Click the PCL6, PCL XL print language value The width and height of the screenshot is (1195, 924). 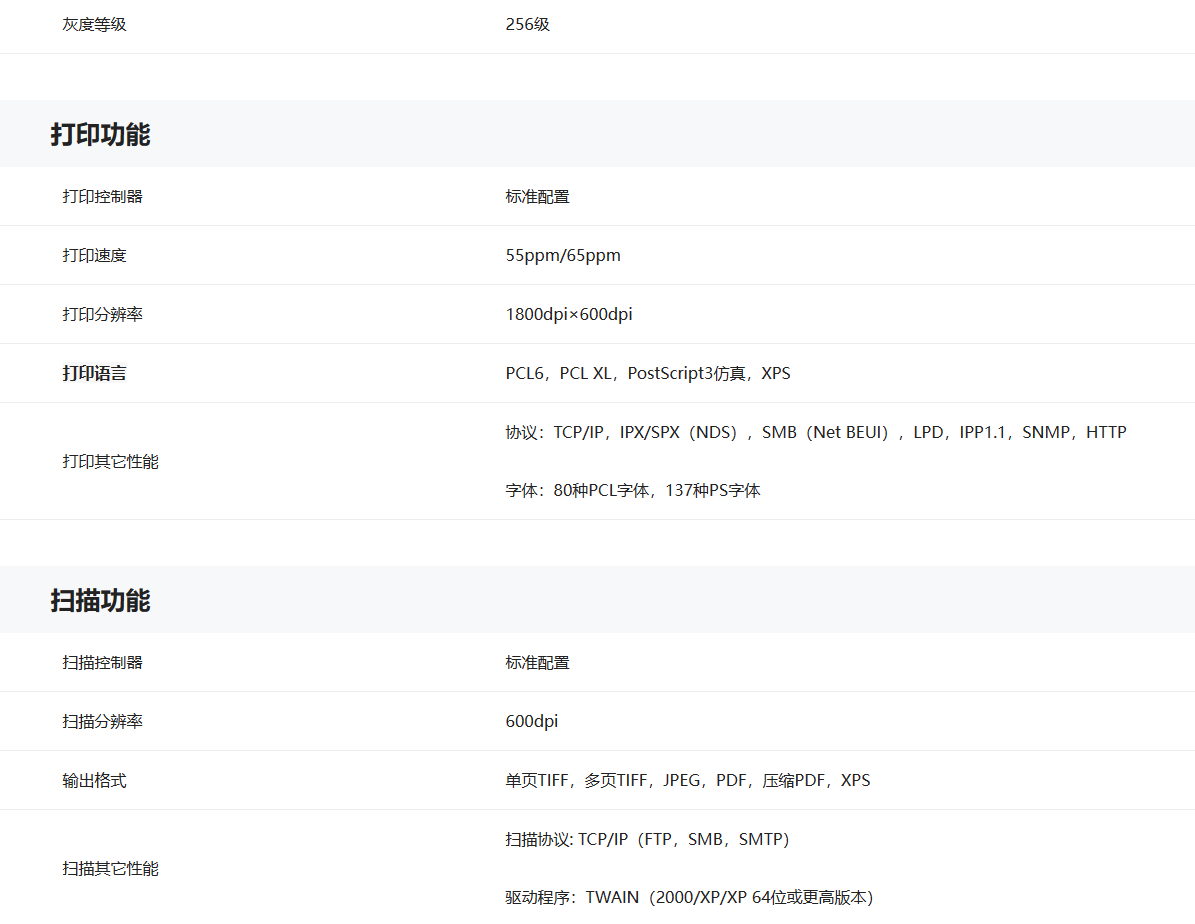pos(647,374)
